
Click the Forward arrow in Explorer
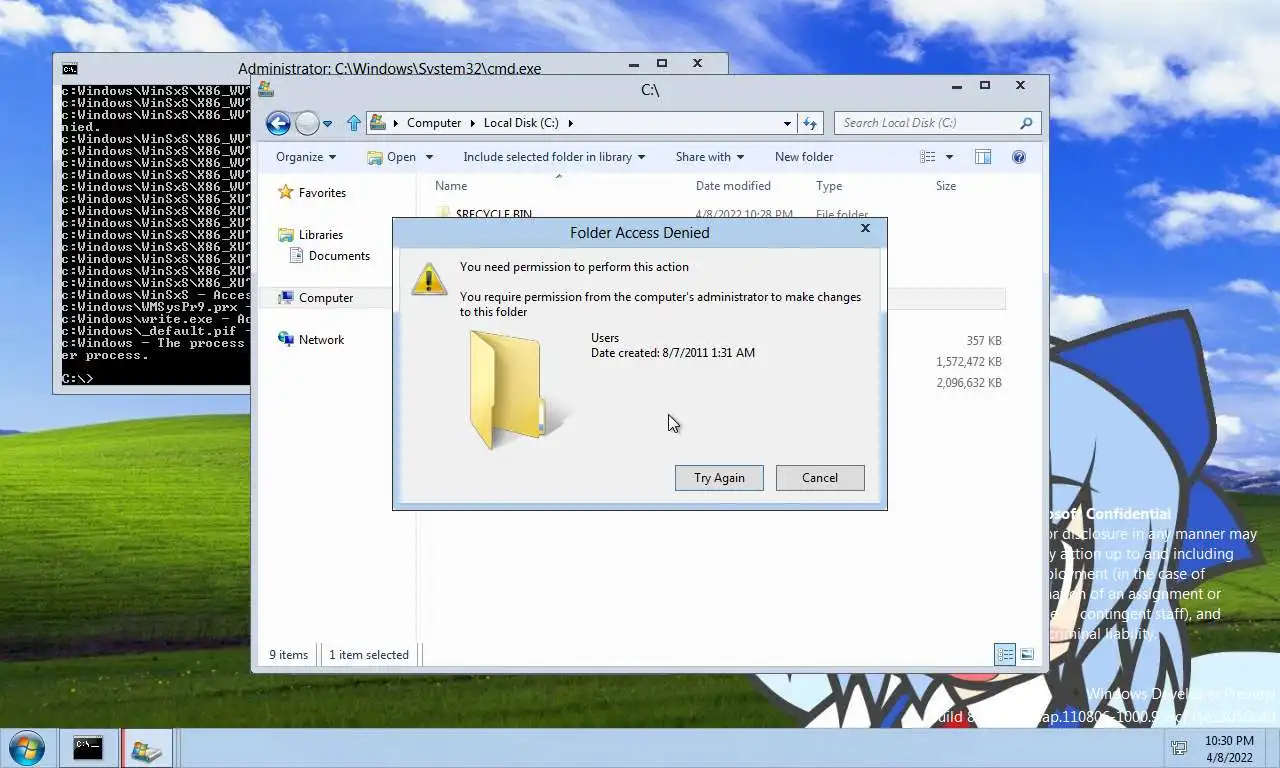click(307, 123)
